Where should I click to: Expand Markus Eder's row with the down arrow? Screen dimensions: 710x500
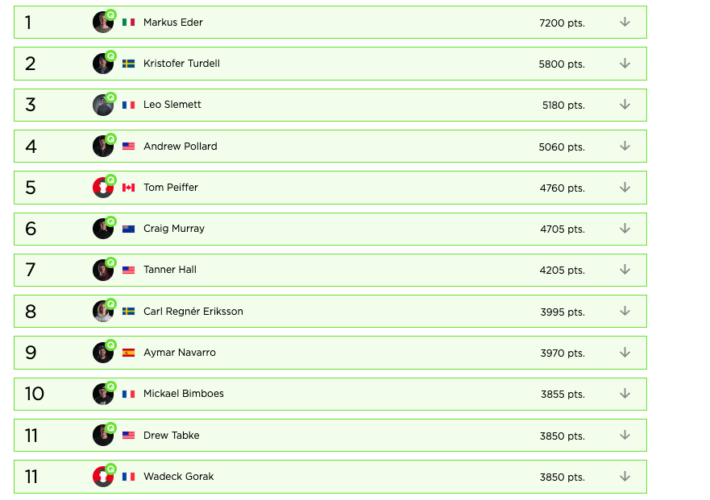(x=625, y=22)
